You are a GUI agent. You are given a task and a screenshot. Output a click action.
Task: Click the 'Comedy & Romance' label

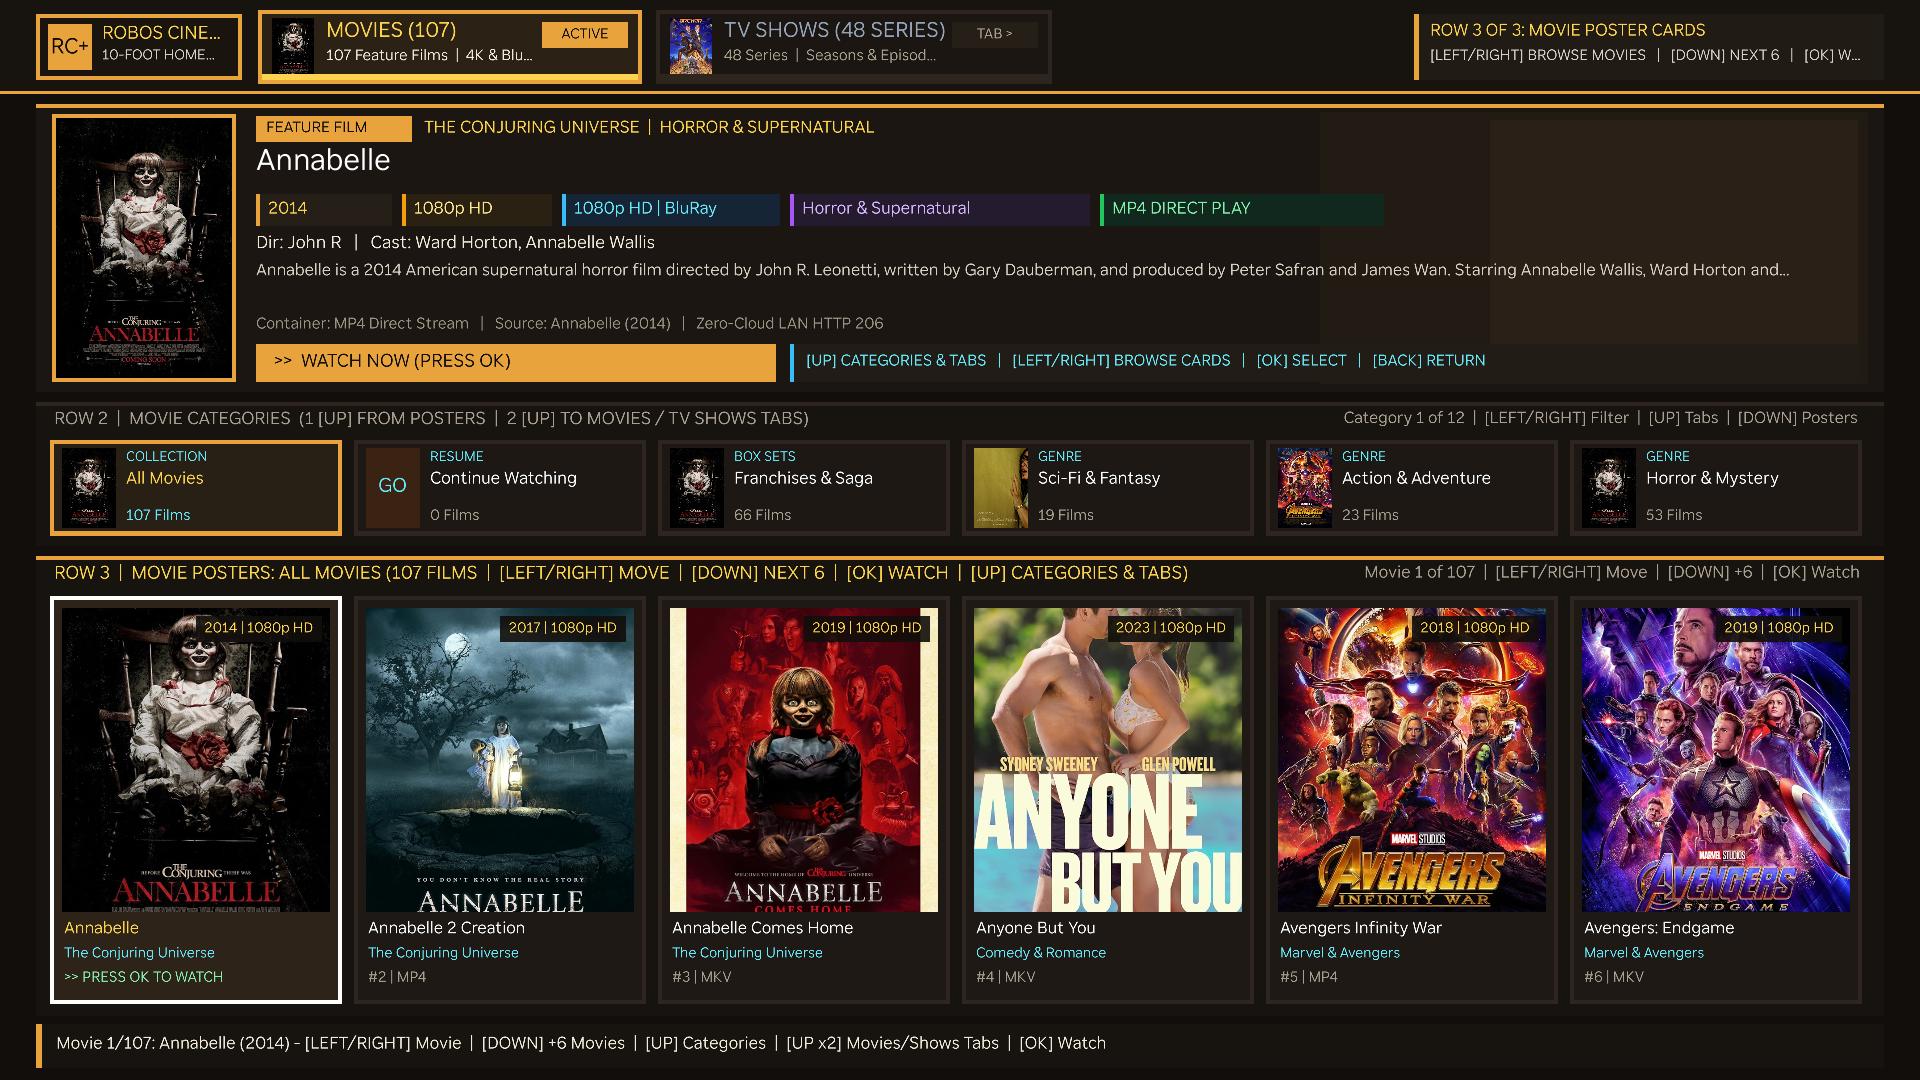click(1041, 953)
